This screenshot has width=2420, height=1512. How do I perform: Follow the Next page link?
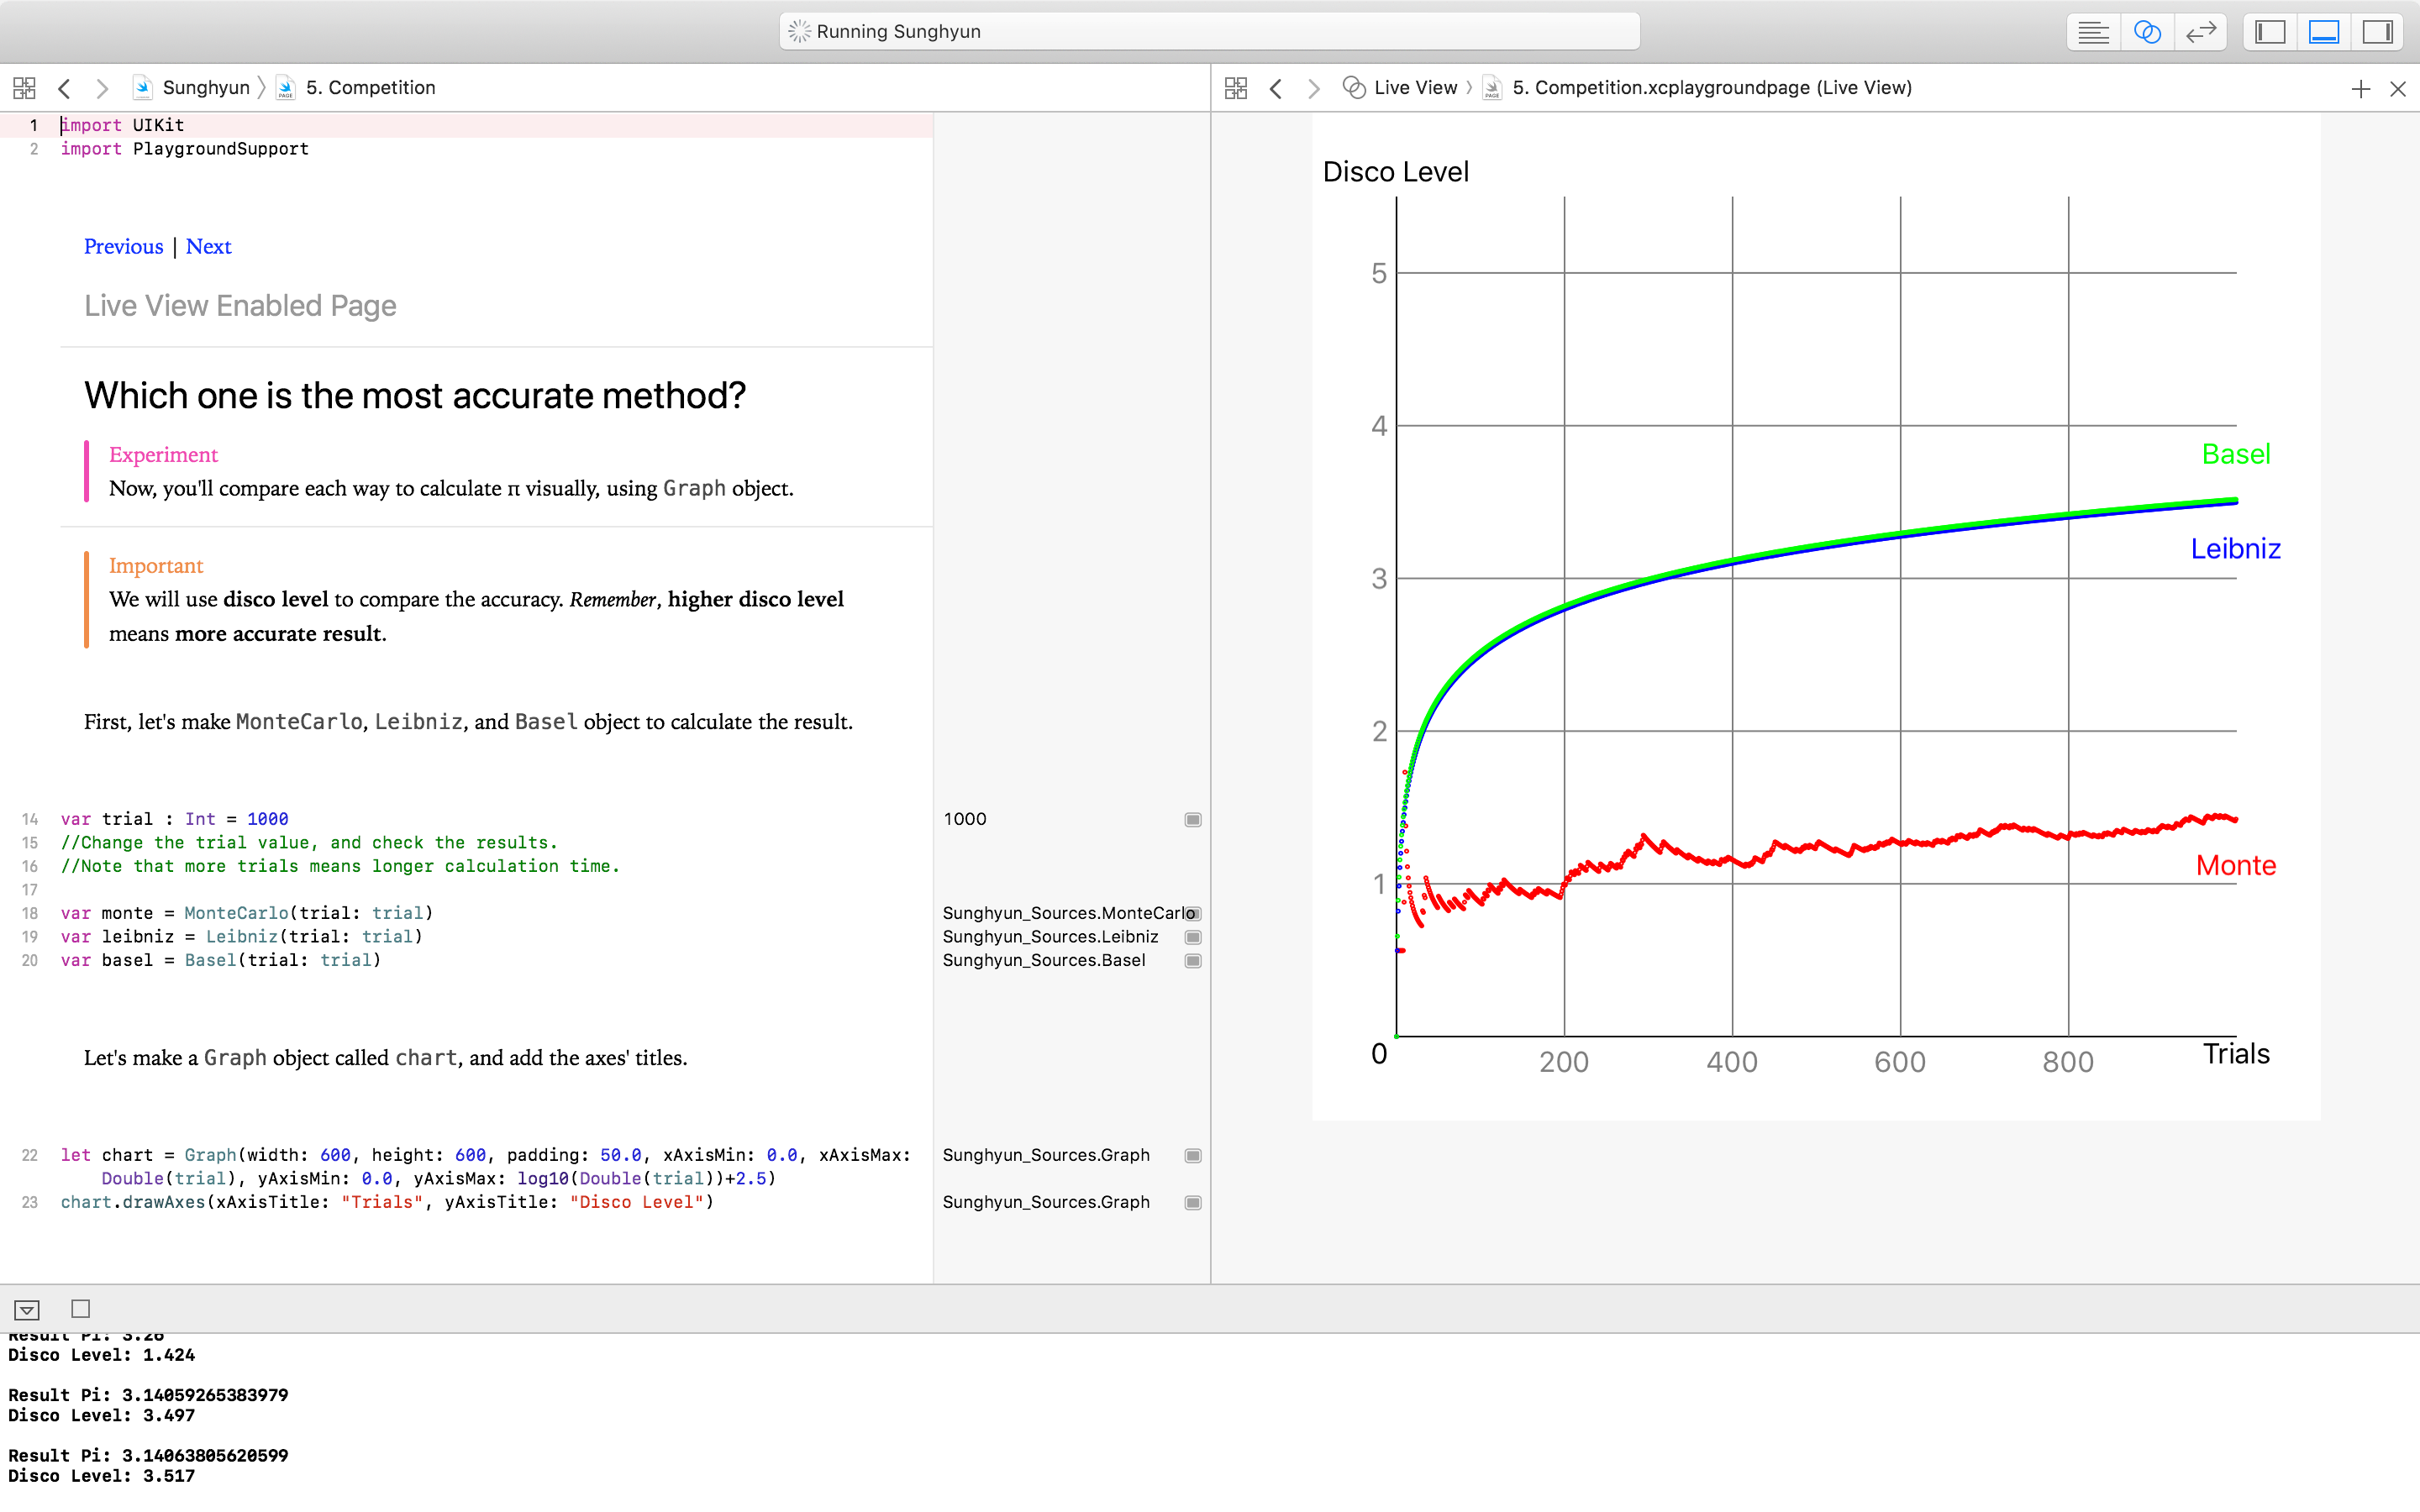208,247
